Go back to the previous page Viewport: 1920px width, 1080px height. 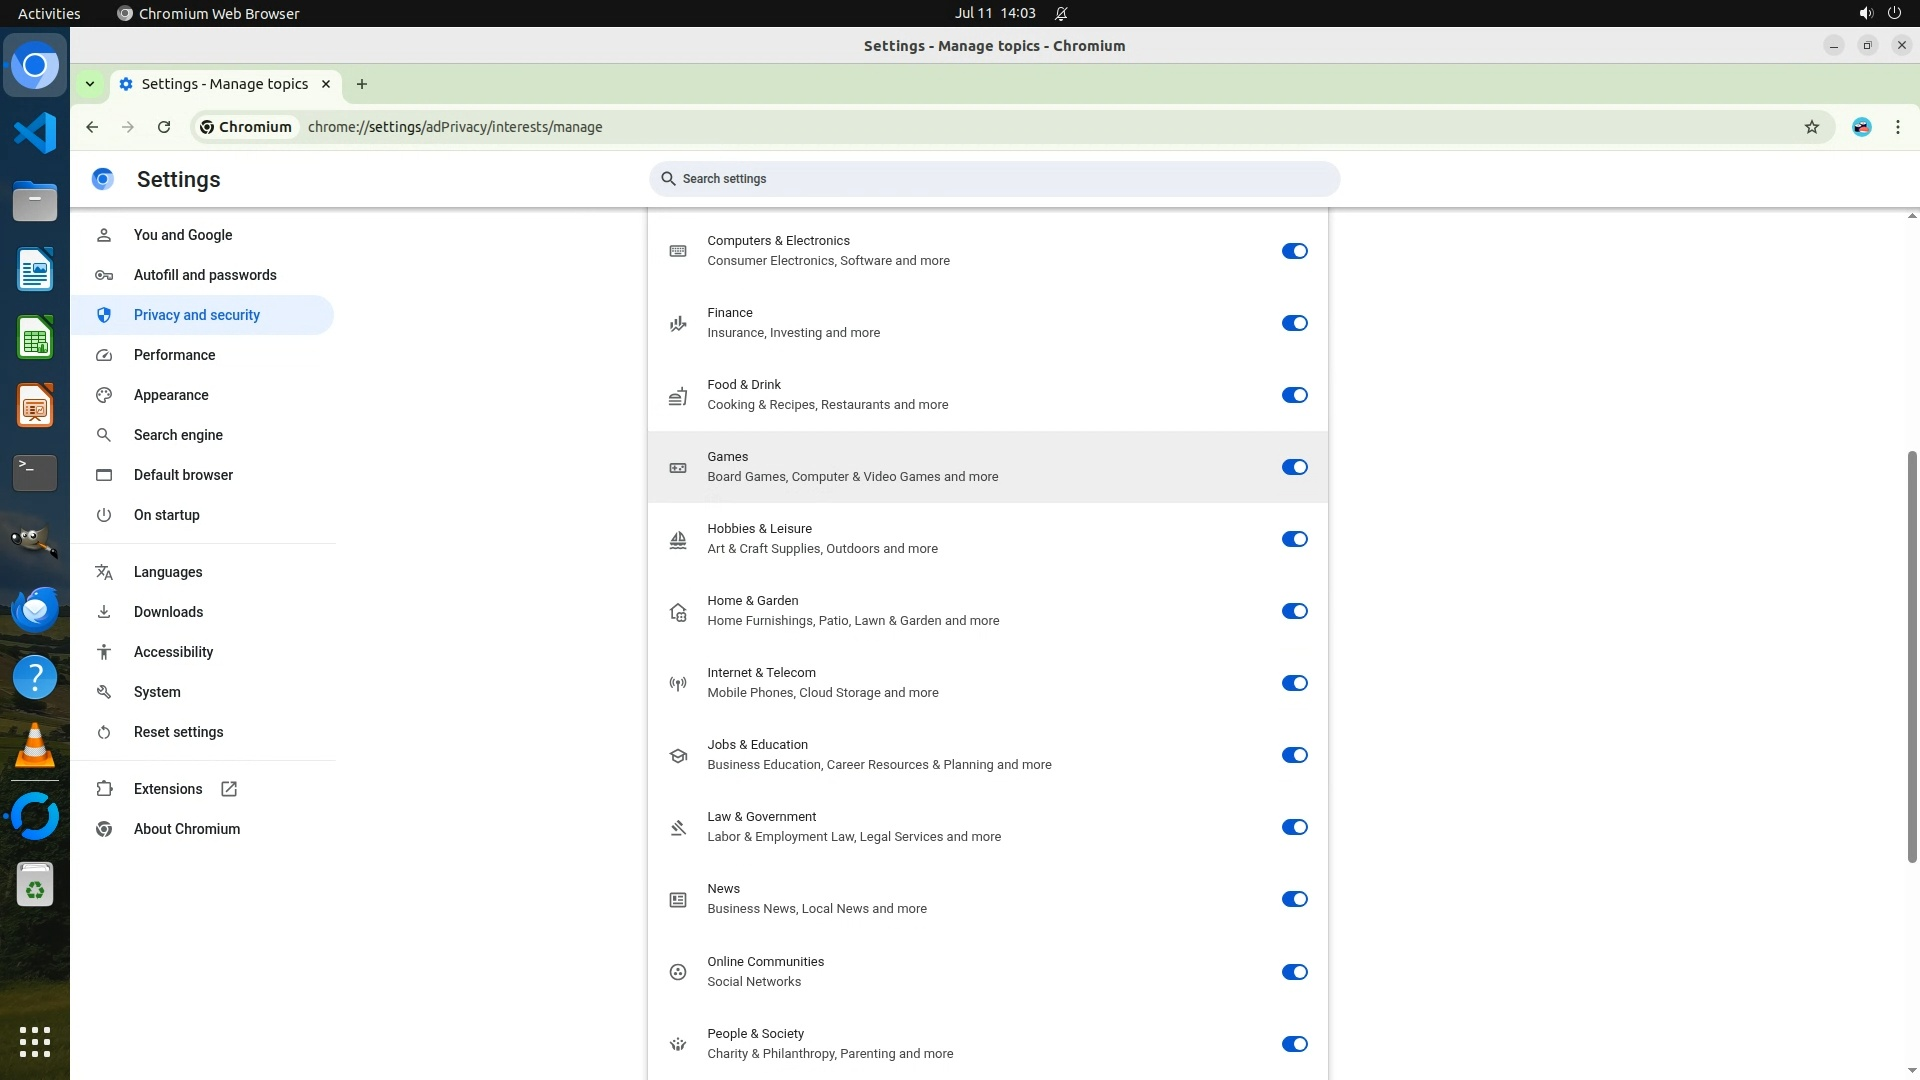coord(92,127)
